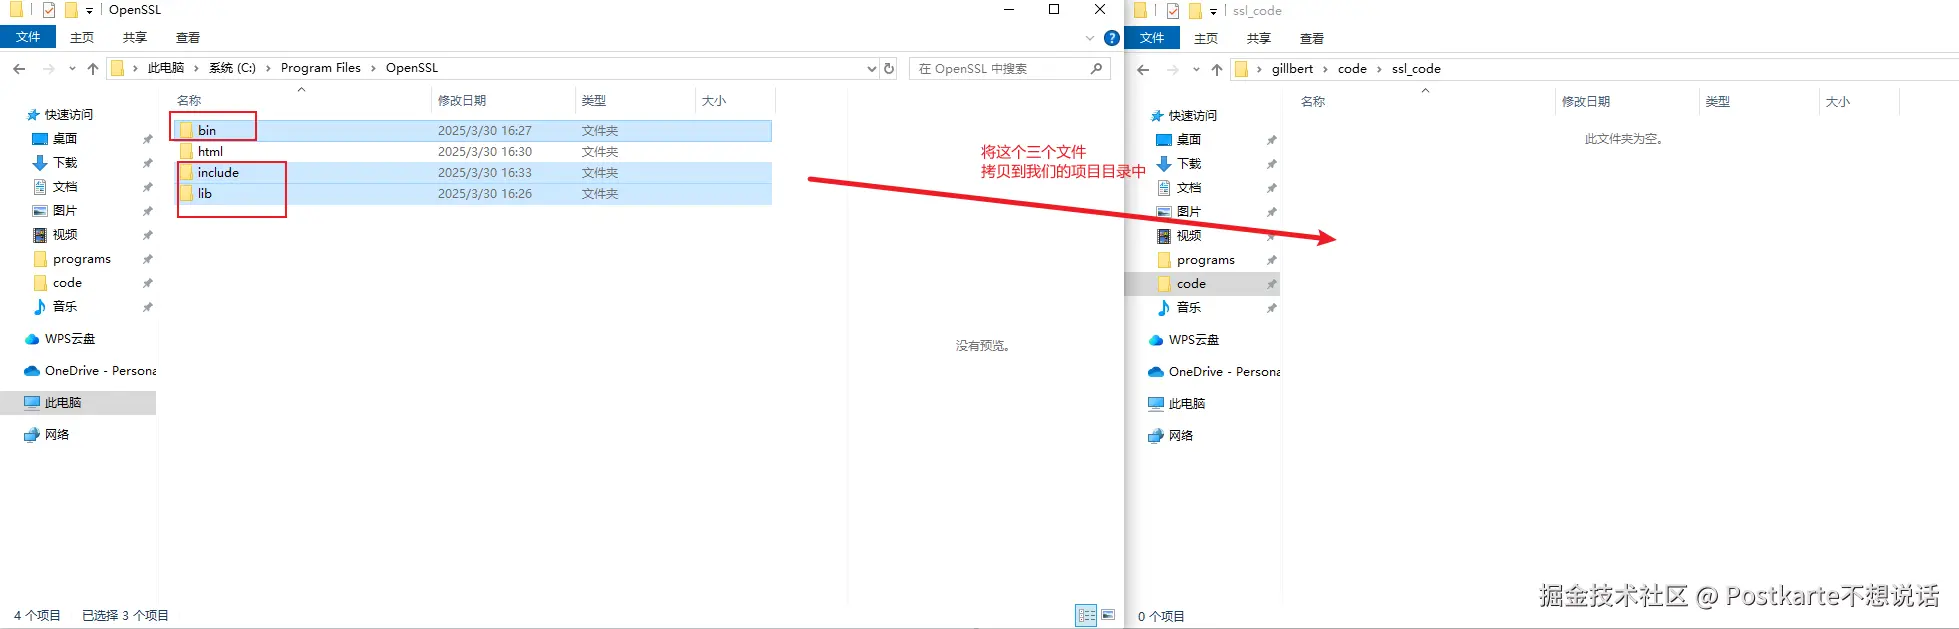This screenshot has height=629, width=1959.
Task: Click the gillbert breadcrumb in the ssl_code window
Action: pos(1292,69)
